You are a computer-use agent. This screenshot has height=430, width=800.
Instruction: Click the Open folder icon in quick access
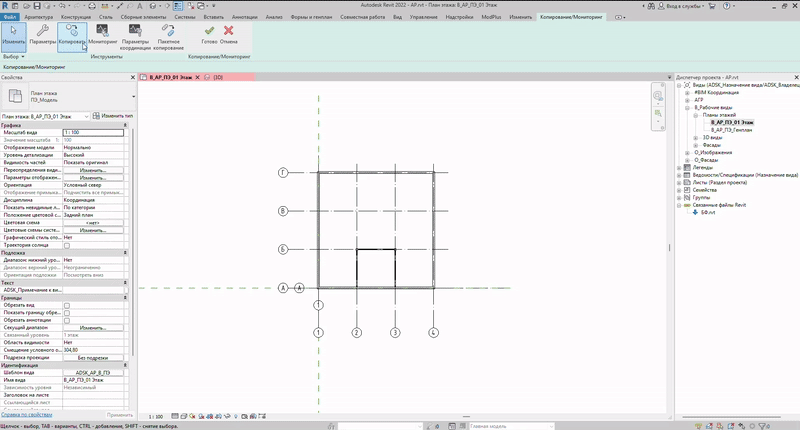(x=27, y=6)
